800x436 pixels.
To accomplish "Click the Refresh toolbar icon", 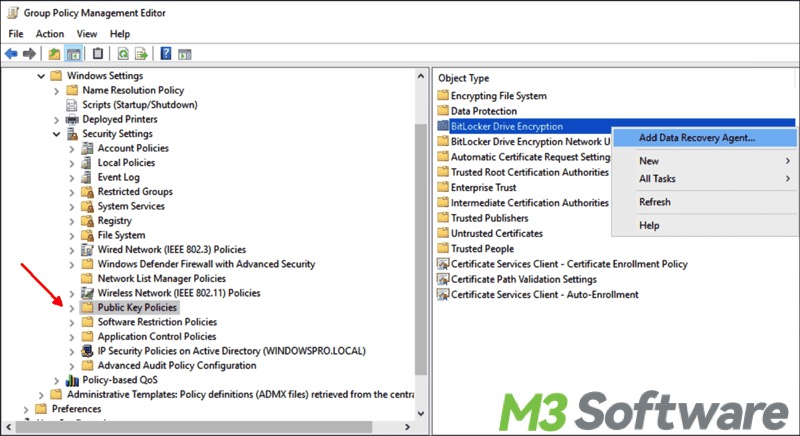I will click(x=123, y=54).
